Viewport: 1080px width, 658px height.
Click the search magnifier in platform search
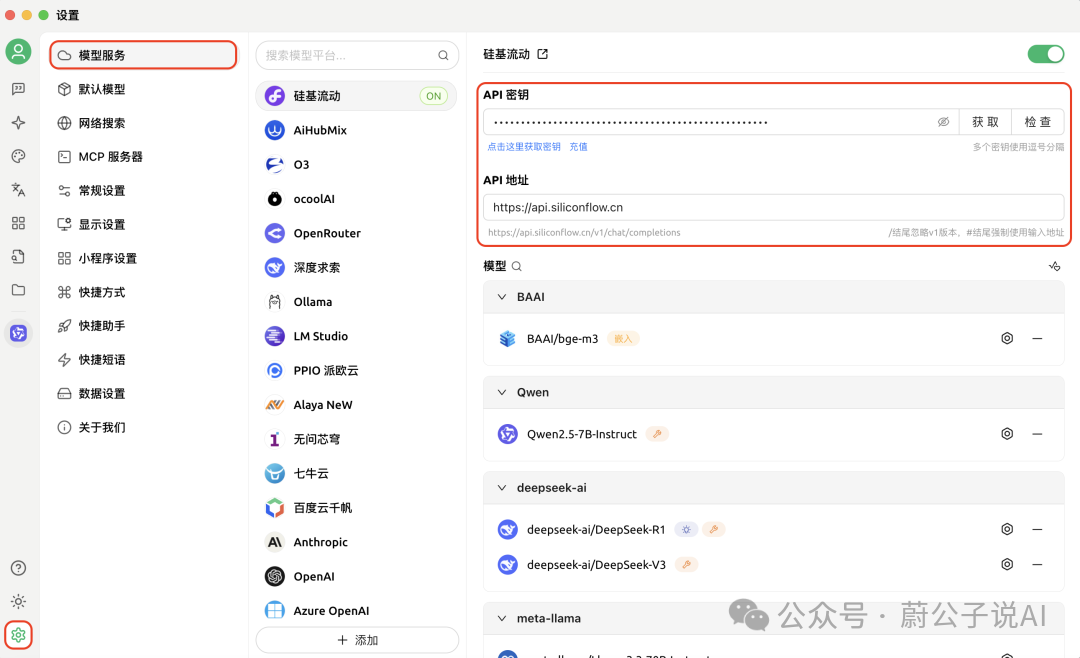[443, 55]
